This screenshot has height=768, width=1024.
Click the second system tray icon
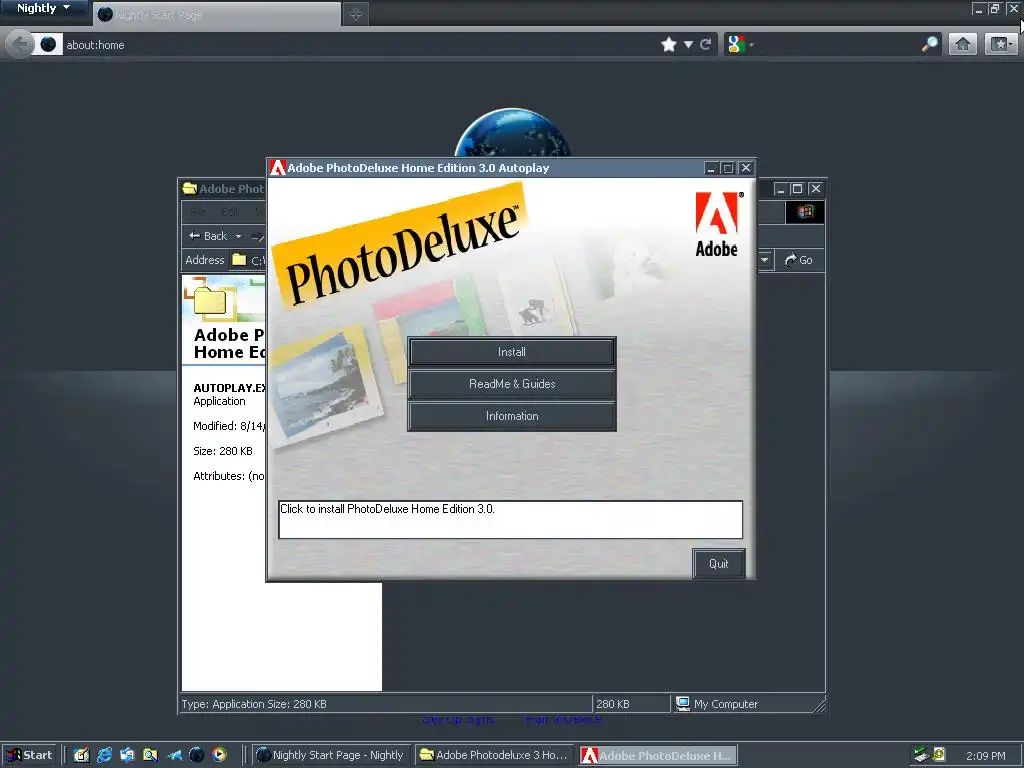pyautogui.click(x=939, y=754)
